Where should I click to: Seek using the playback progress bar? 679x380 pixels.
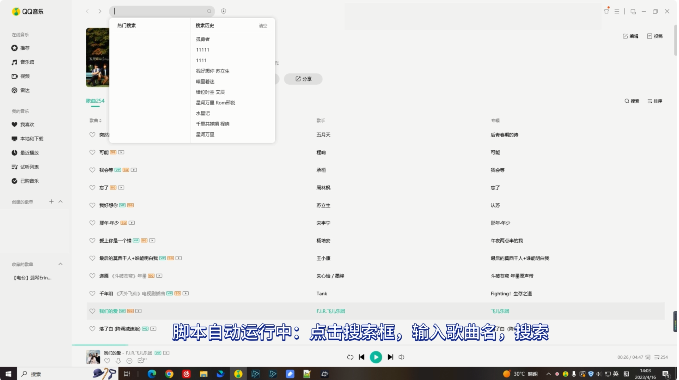(375, 345)
